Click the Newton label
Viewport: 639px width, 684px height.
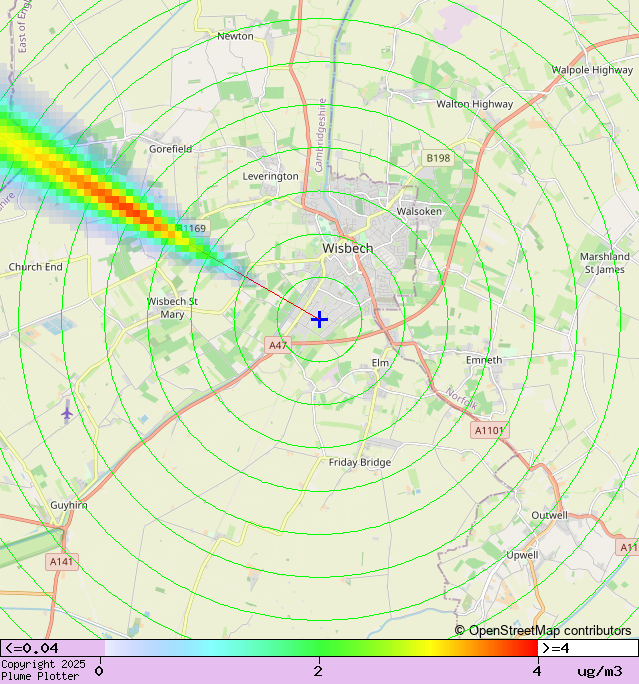[235, 36]
